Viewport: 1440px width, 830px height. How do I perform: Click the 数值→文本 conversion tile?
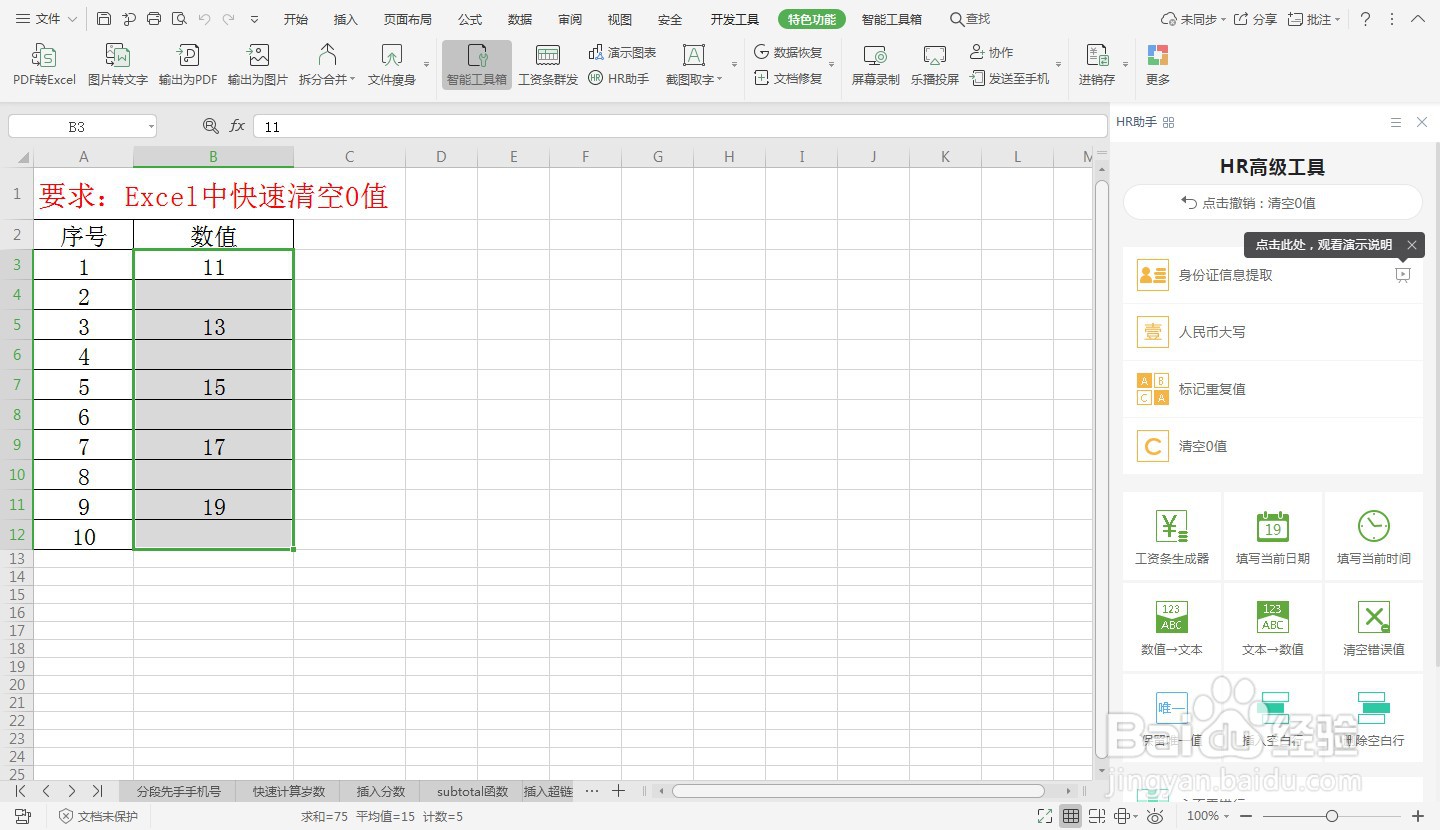coord(1172,627)
